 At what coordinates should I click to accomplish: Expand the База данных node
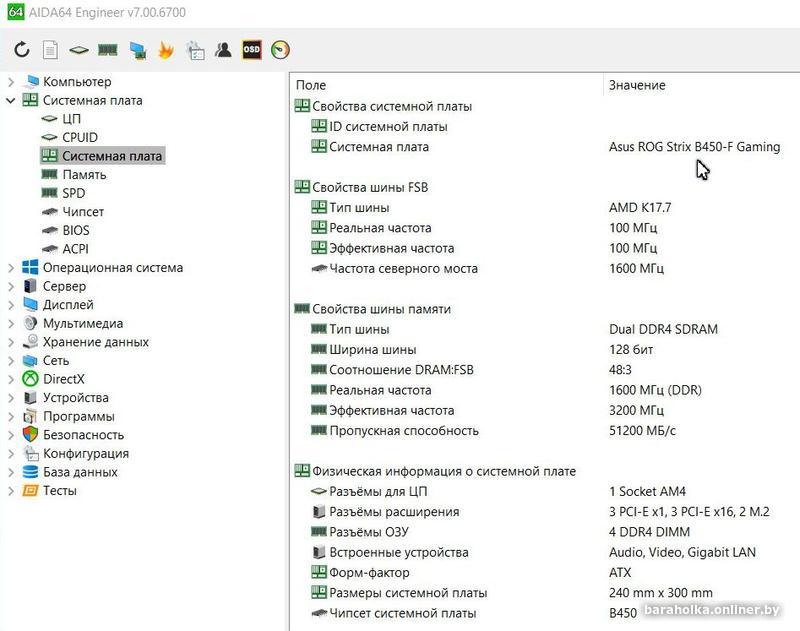[11, 472]
